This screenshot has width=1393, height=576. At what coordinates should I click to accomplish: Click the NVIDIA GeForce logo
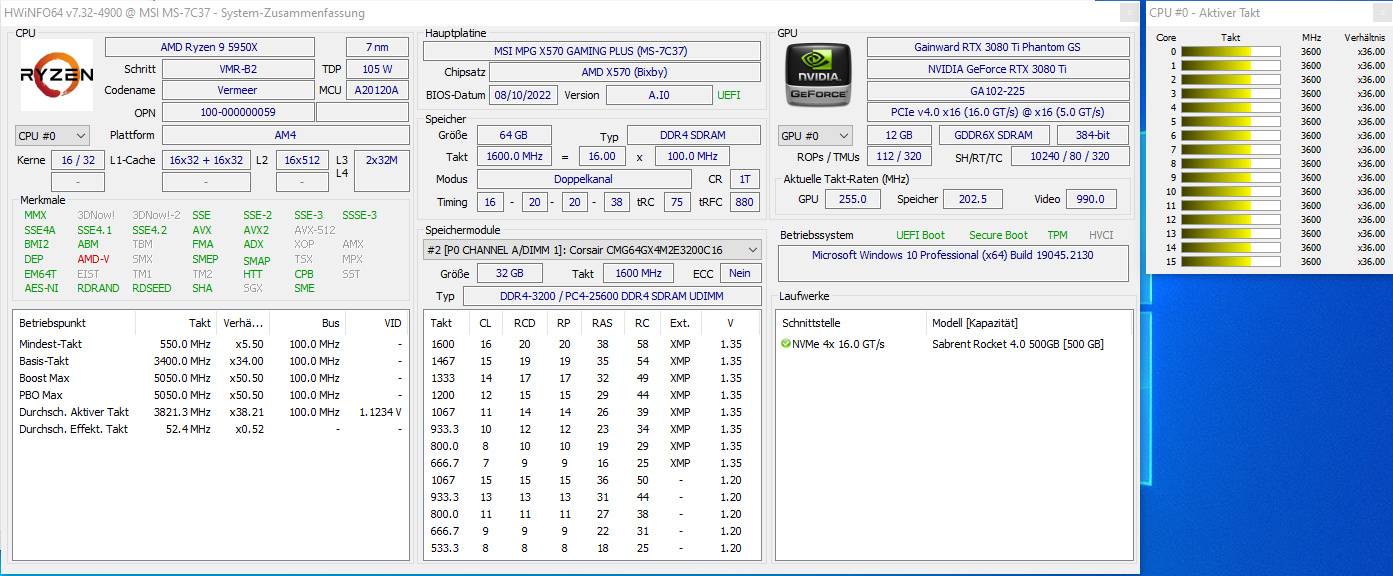tap(819, 75)
